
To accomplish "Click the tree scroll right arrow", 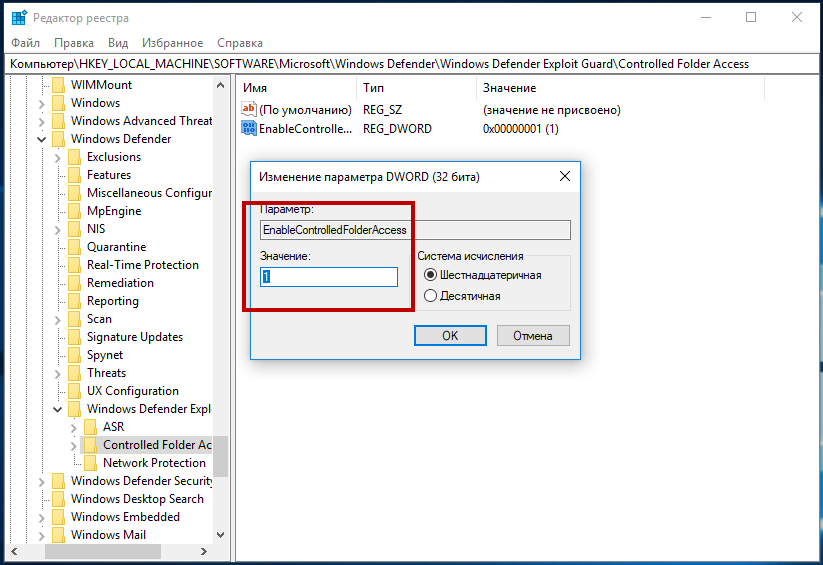I will (204, 551).
